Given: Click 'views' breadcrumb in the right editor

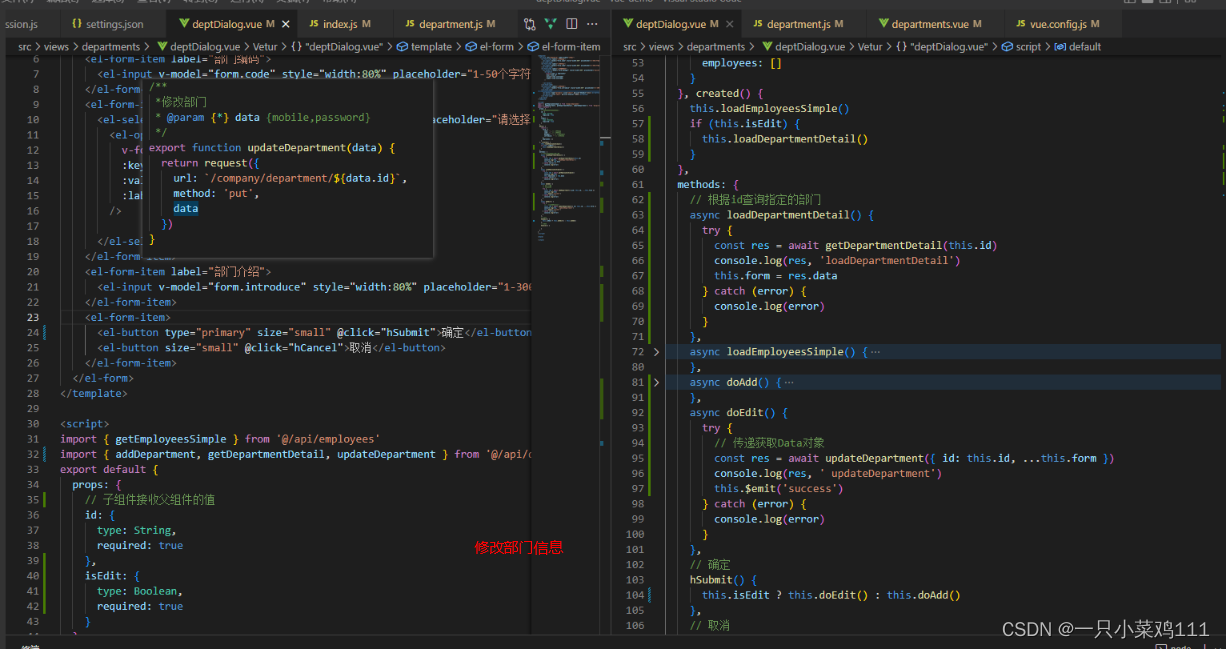Looking at the screenshot, I should tap(661, 47).
